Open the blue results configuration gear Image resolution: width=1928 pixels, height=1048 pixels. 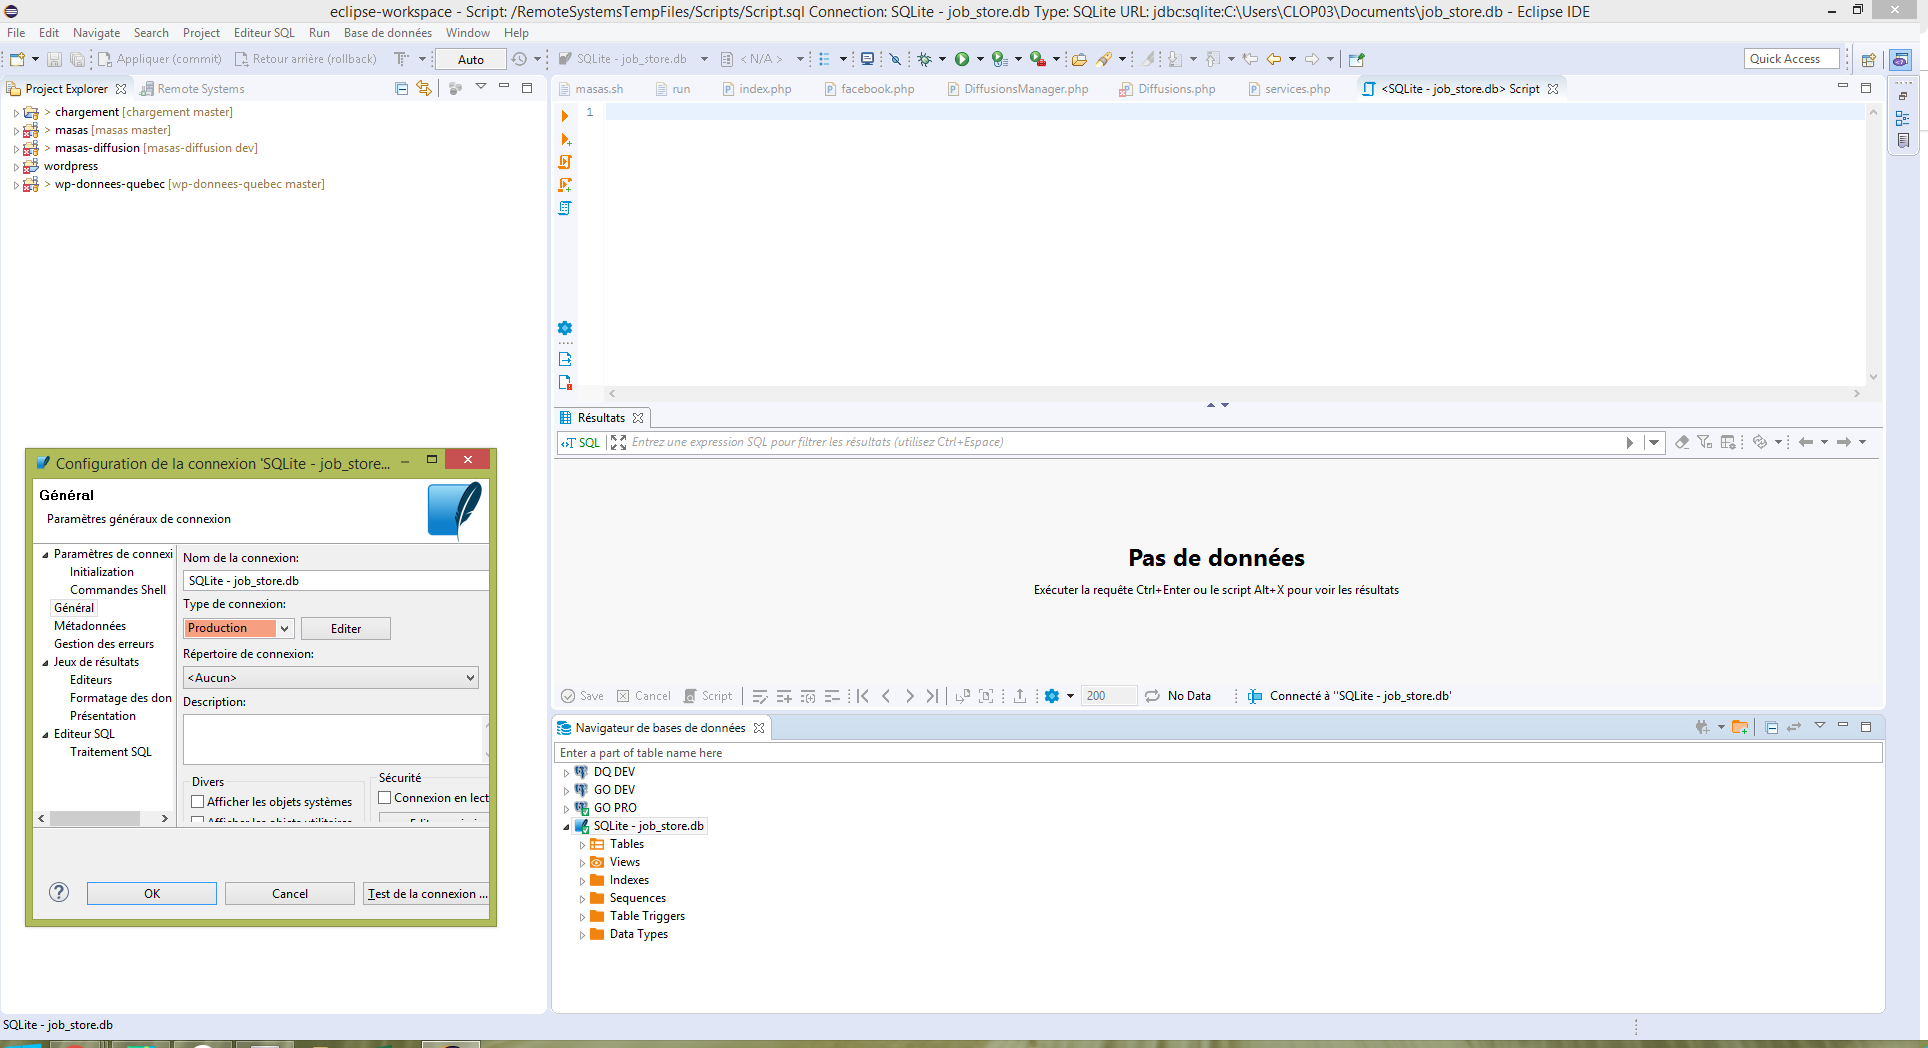click(1052, 696)
